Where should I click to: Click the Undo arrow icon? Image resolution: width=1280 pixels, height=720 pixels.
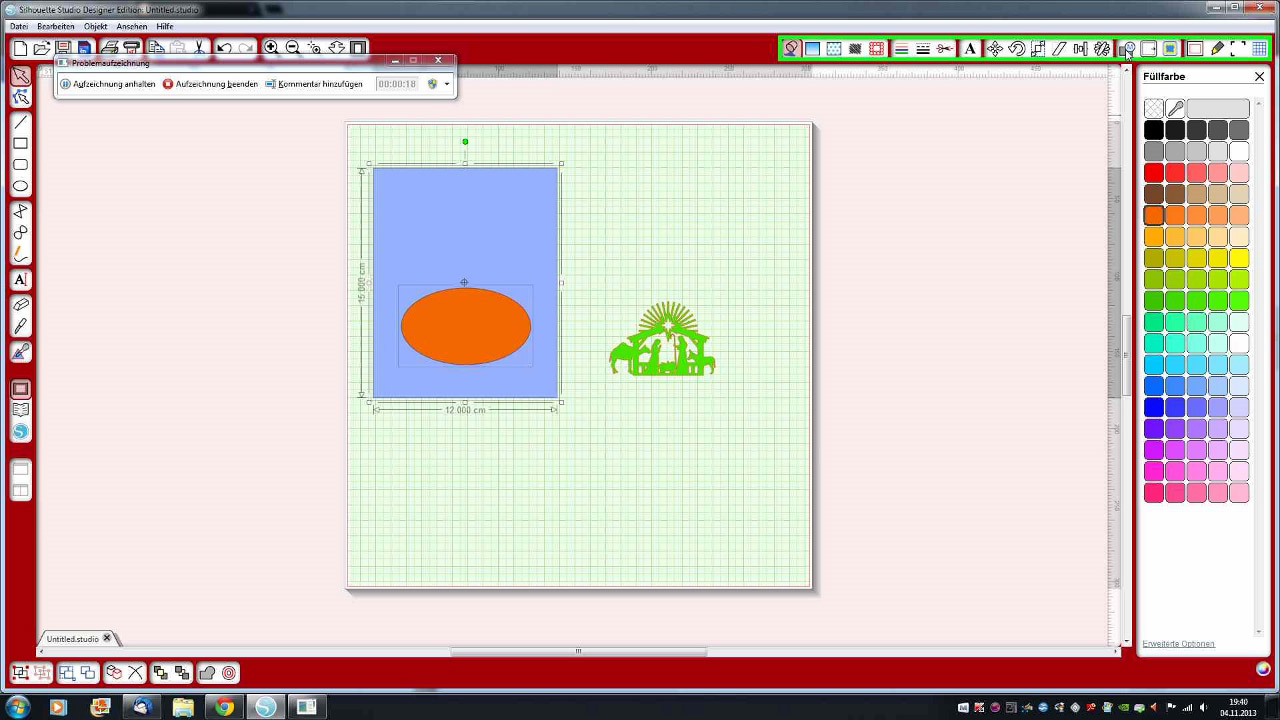tap(224, 47)
